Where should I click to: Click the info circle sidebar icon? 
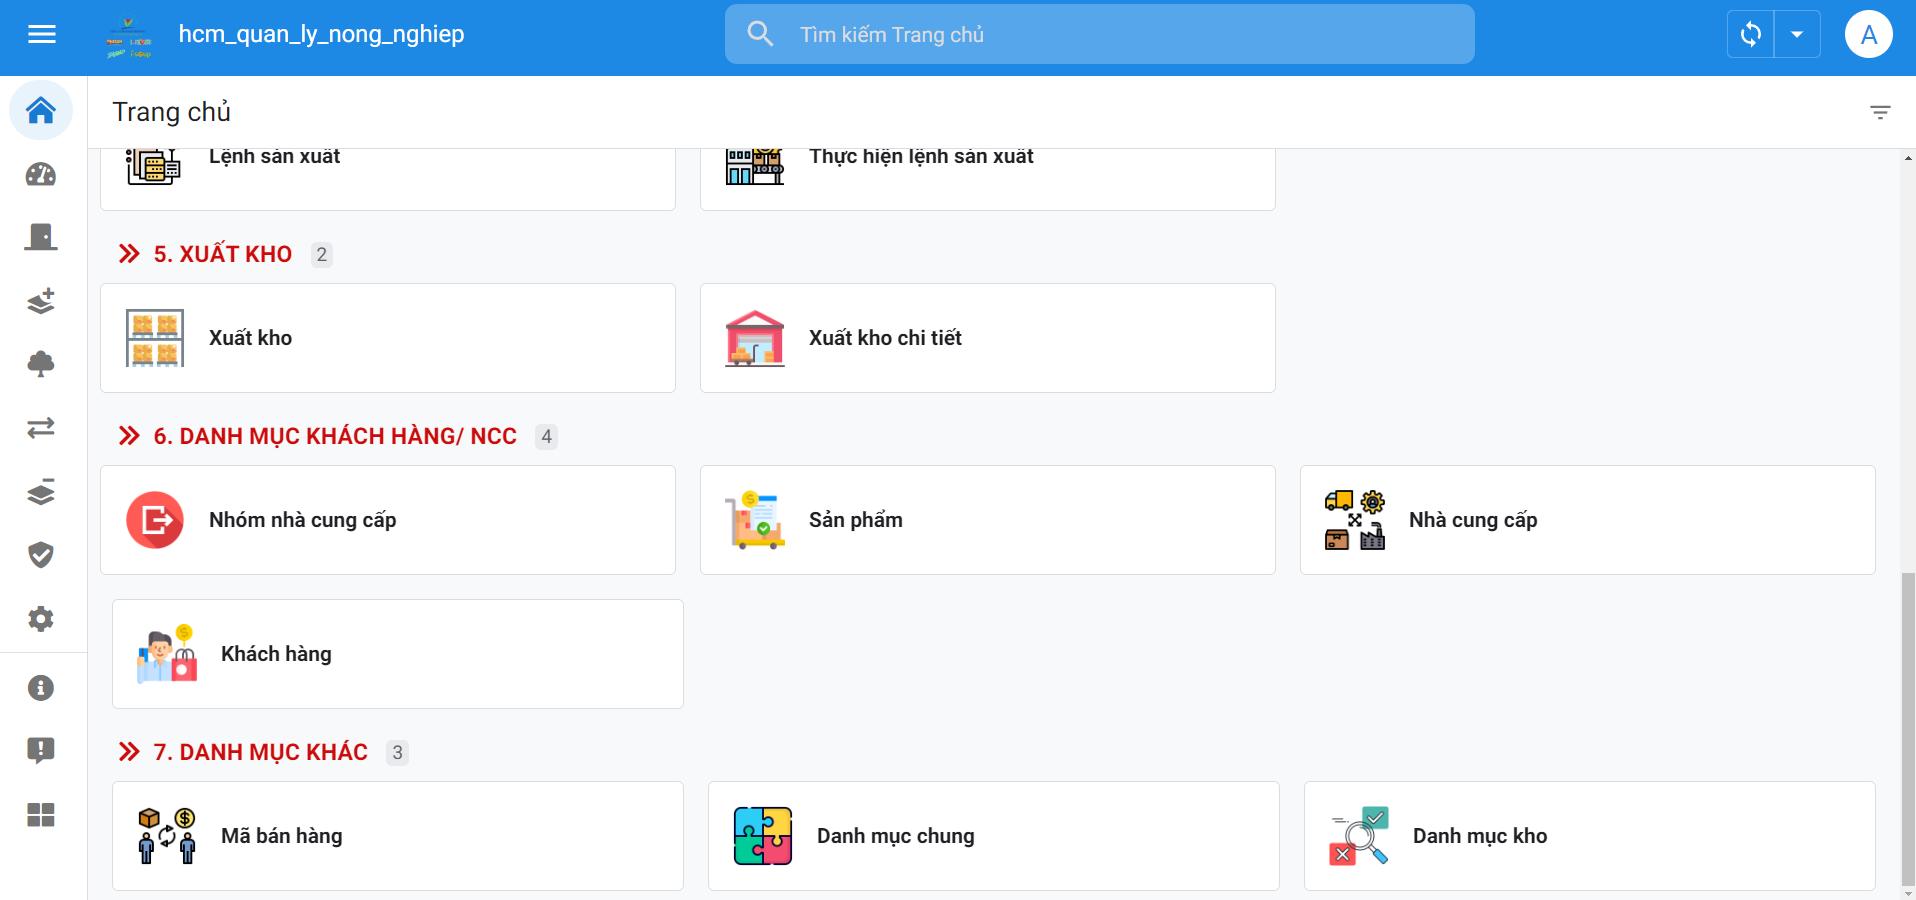[x=41, y=688]
